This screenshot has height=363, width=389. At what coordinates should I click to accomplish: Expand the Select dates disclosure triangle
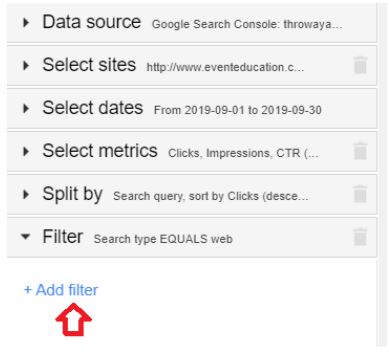click(x=26, y=108)
